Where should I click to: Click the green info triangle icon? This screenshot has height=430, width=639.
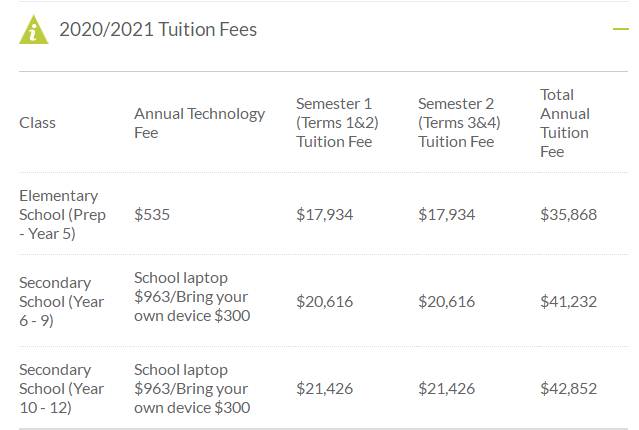tap(34, 30)
